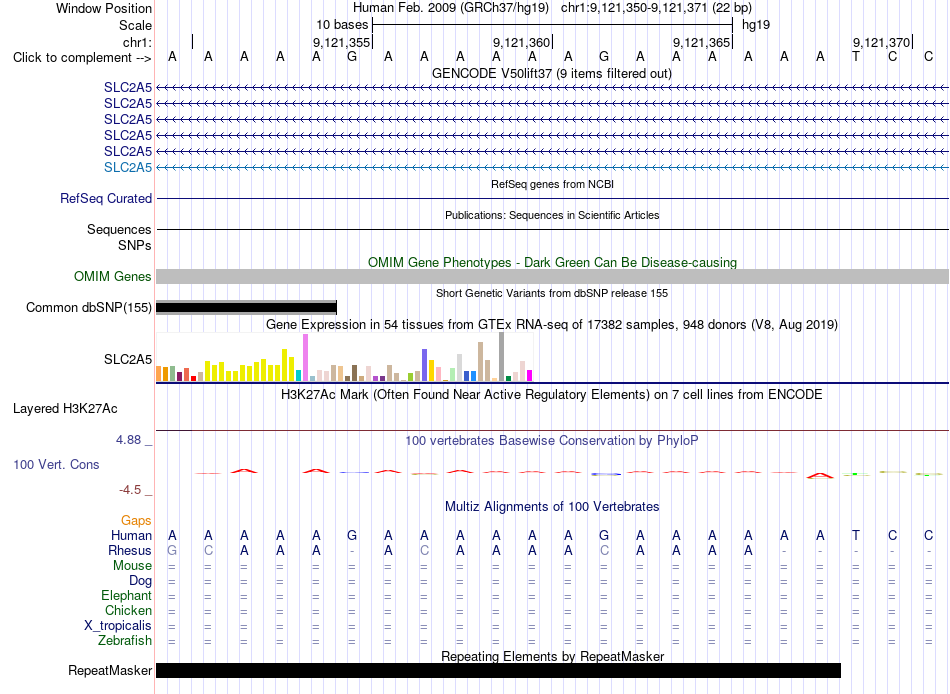Screen dimensions: 950x694
Task: Click the Gaps label in Multiz alignment
Action: pos(136,521)
